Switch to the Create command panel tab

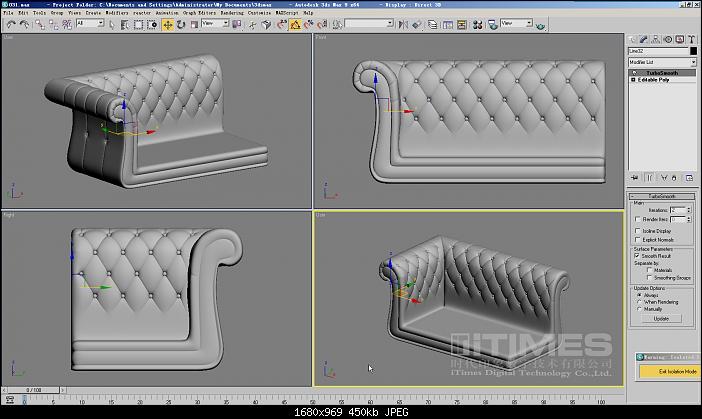(x=632, y=39)
